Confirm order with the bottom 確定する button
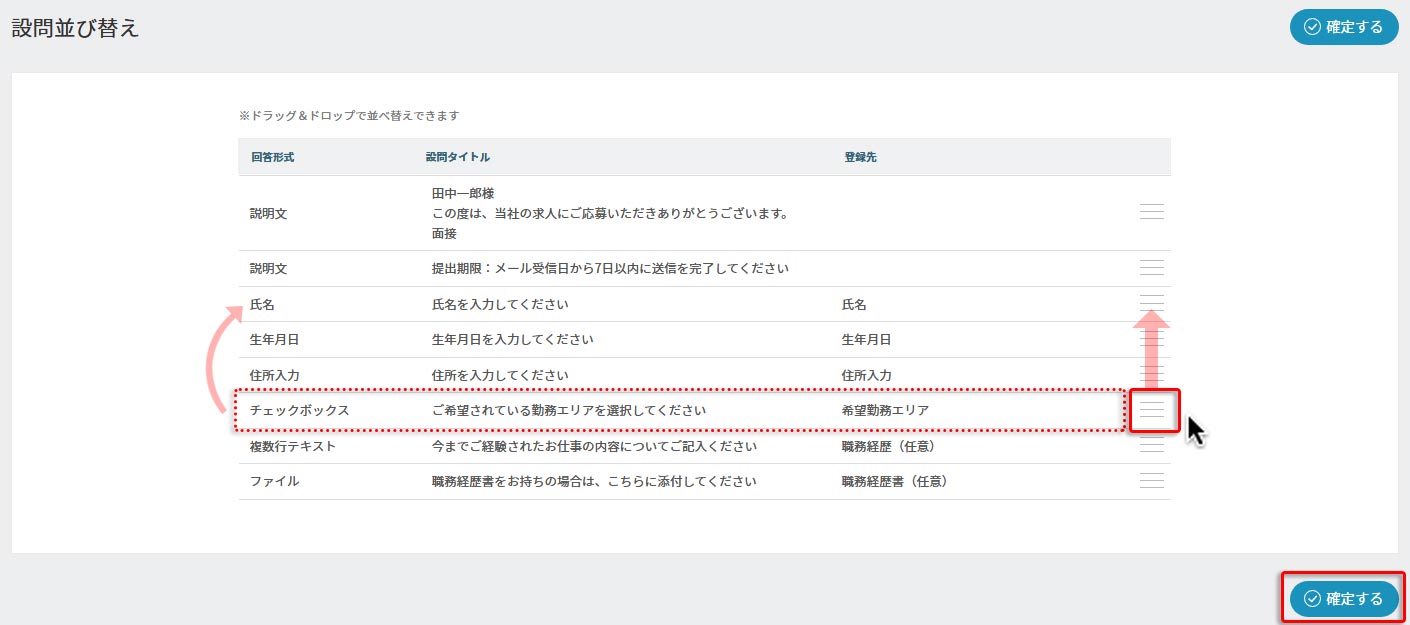 [1344, 598]
